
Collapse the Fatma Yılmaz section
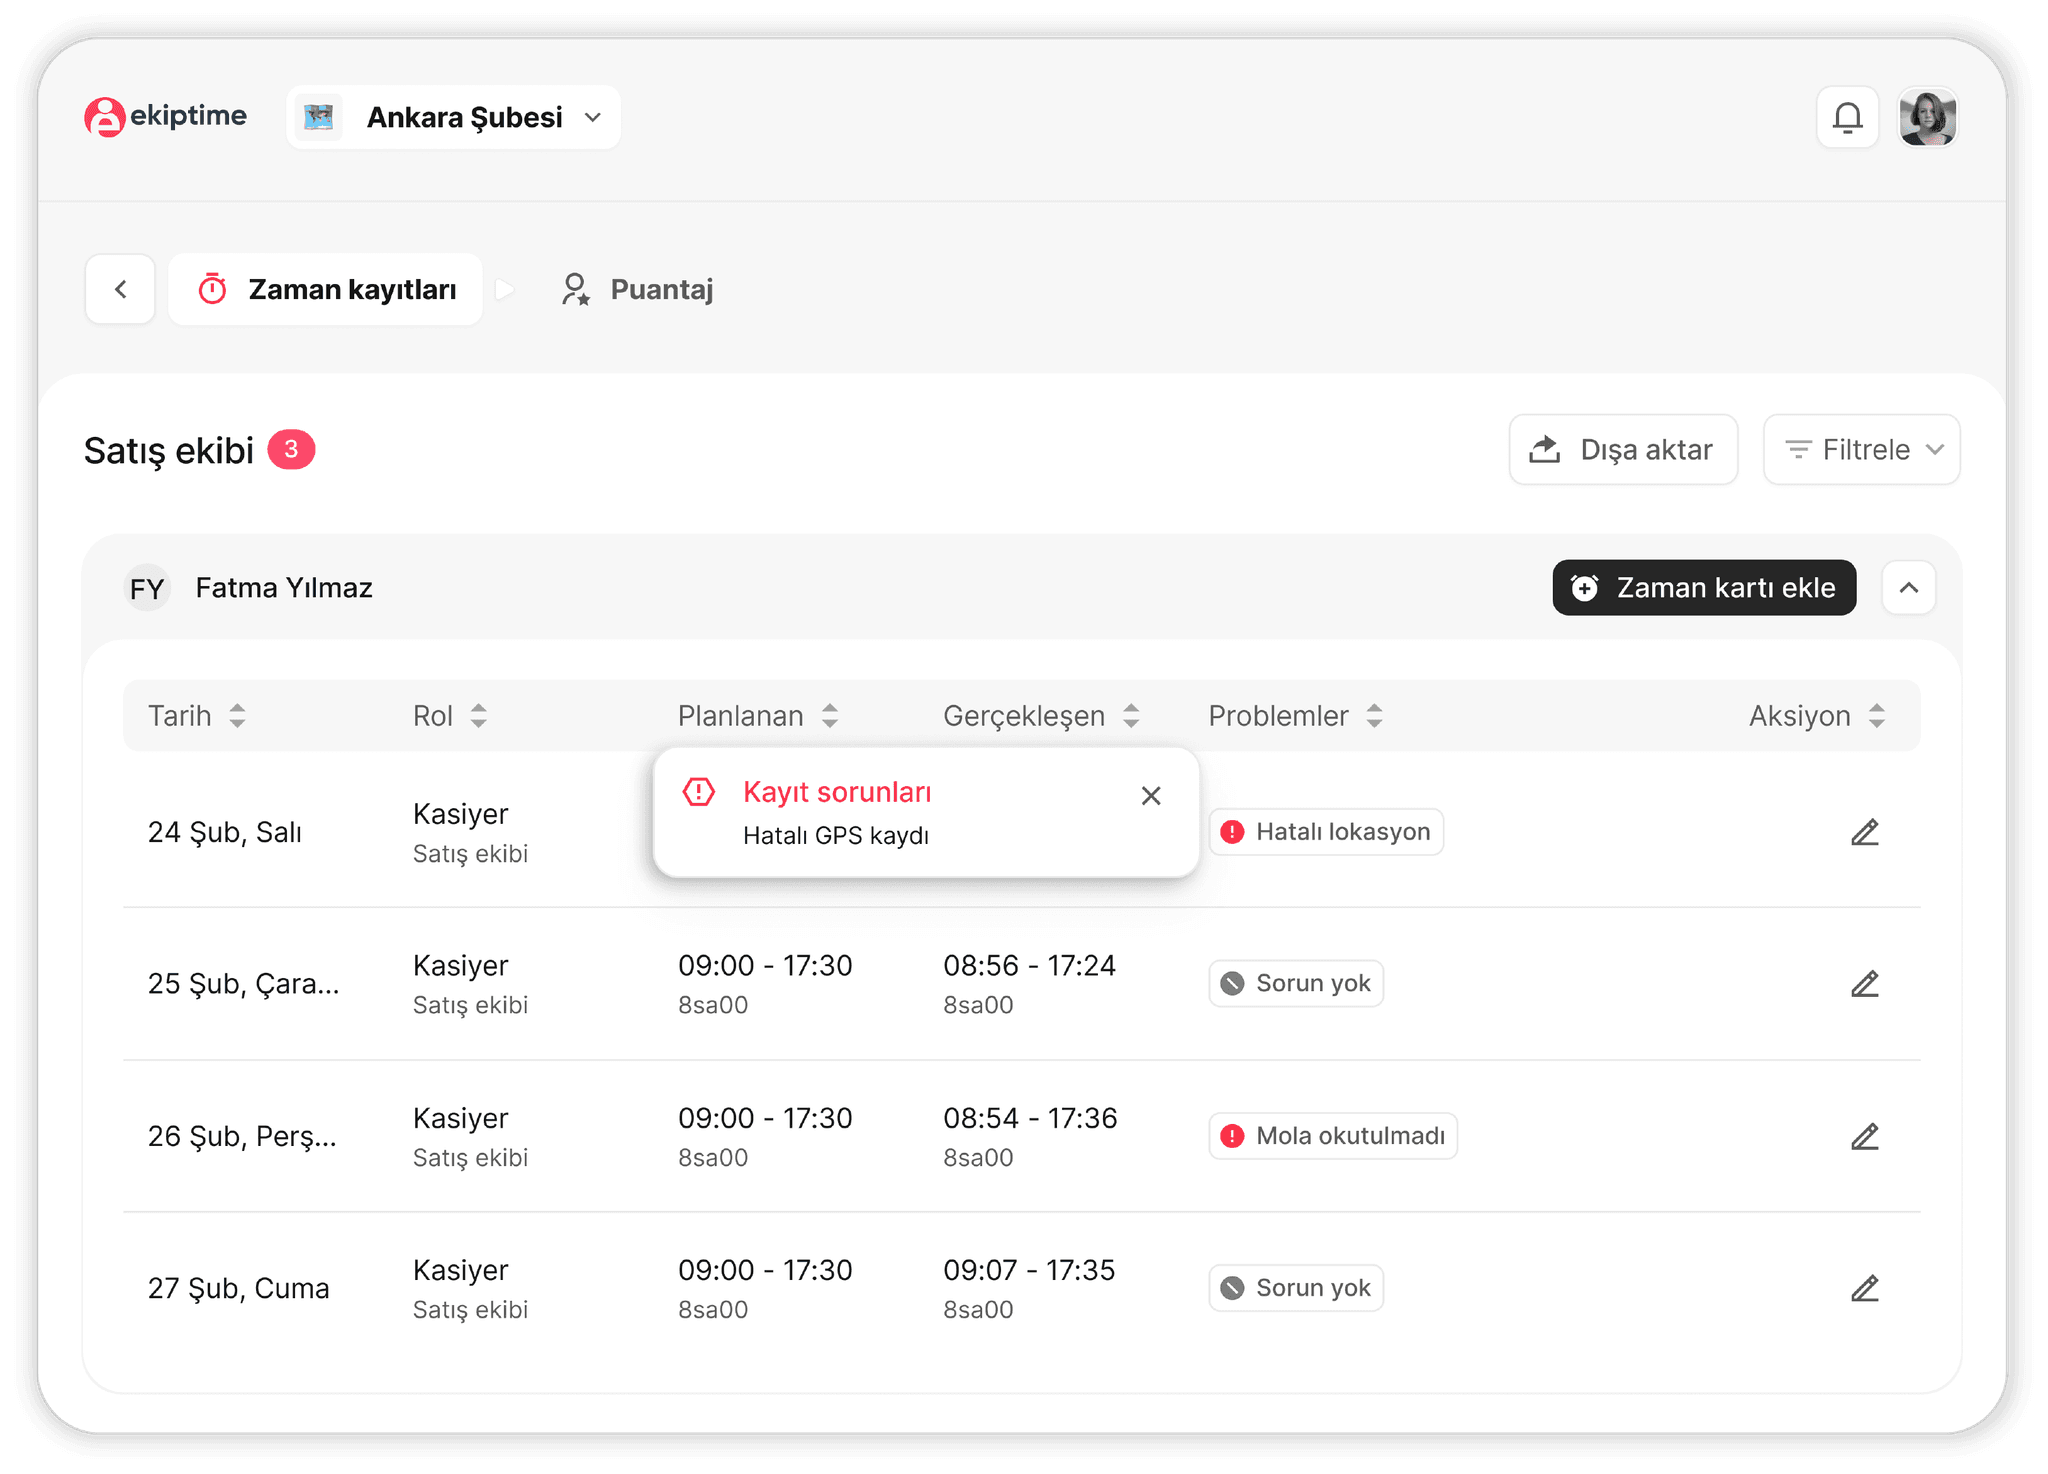(x=1908, y=588)
